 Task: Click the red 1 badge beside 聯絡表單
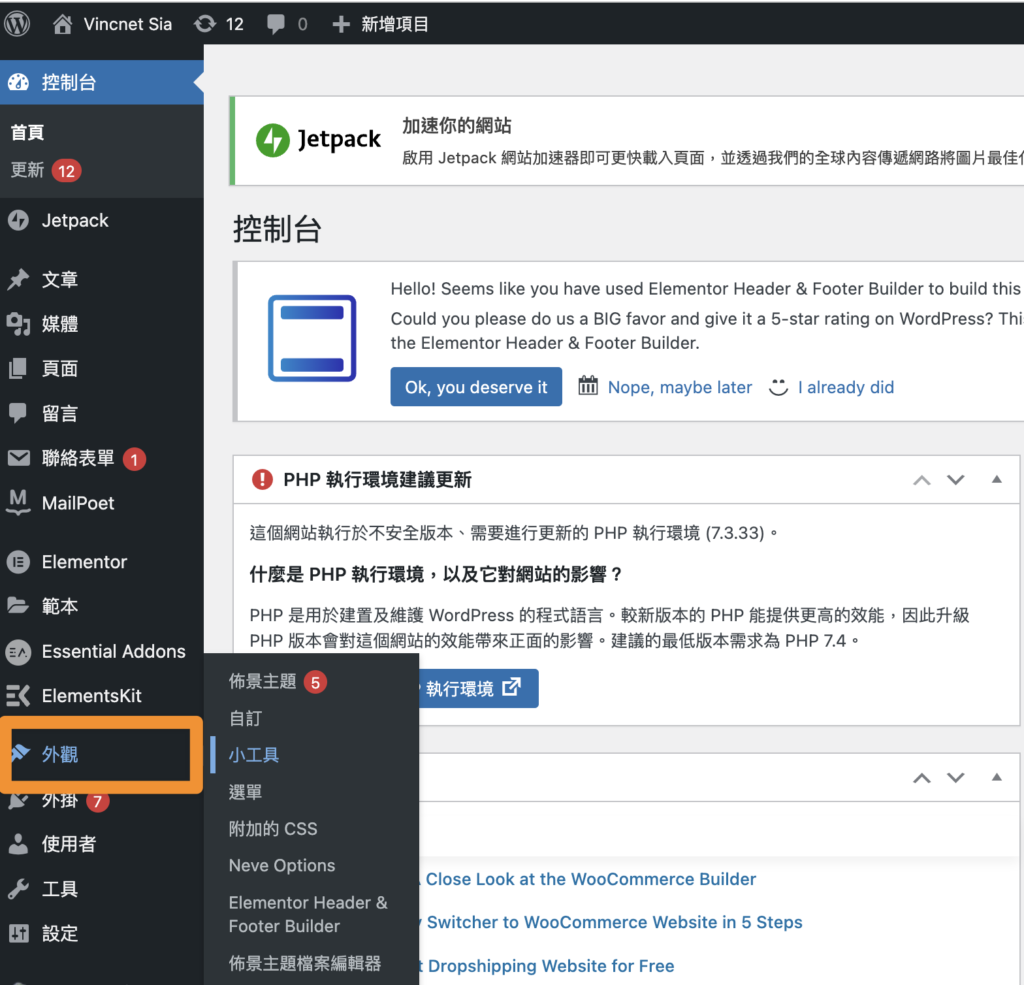tap(134, 459)
